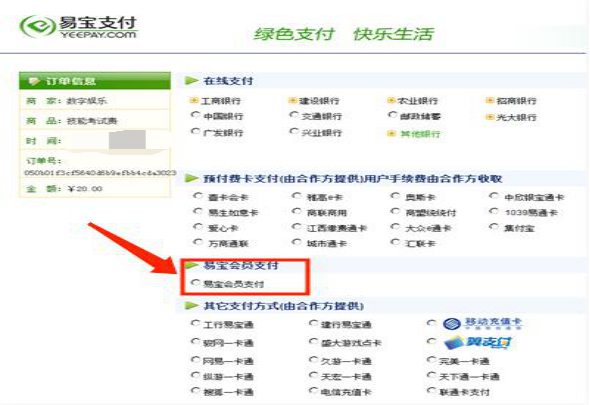Choose the 交通银行 radio button
Image resolution: width=590 pixels, height=405 pixels.
(293, 114)
